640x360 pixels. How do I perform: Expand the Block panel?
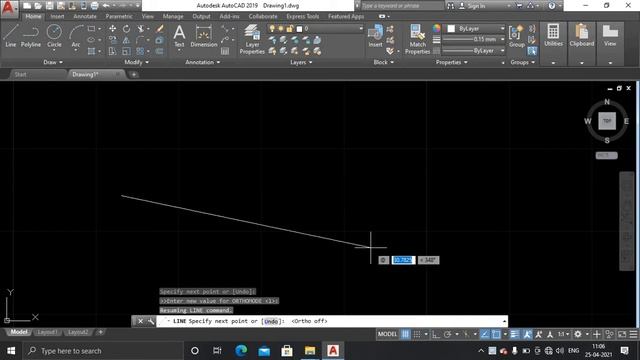pyautogui.click(x=383, y=62)
